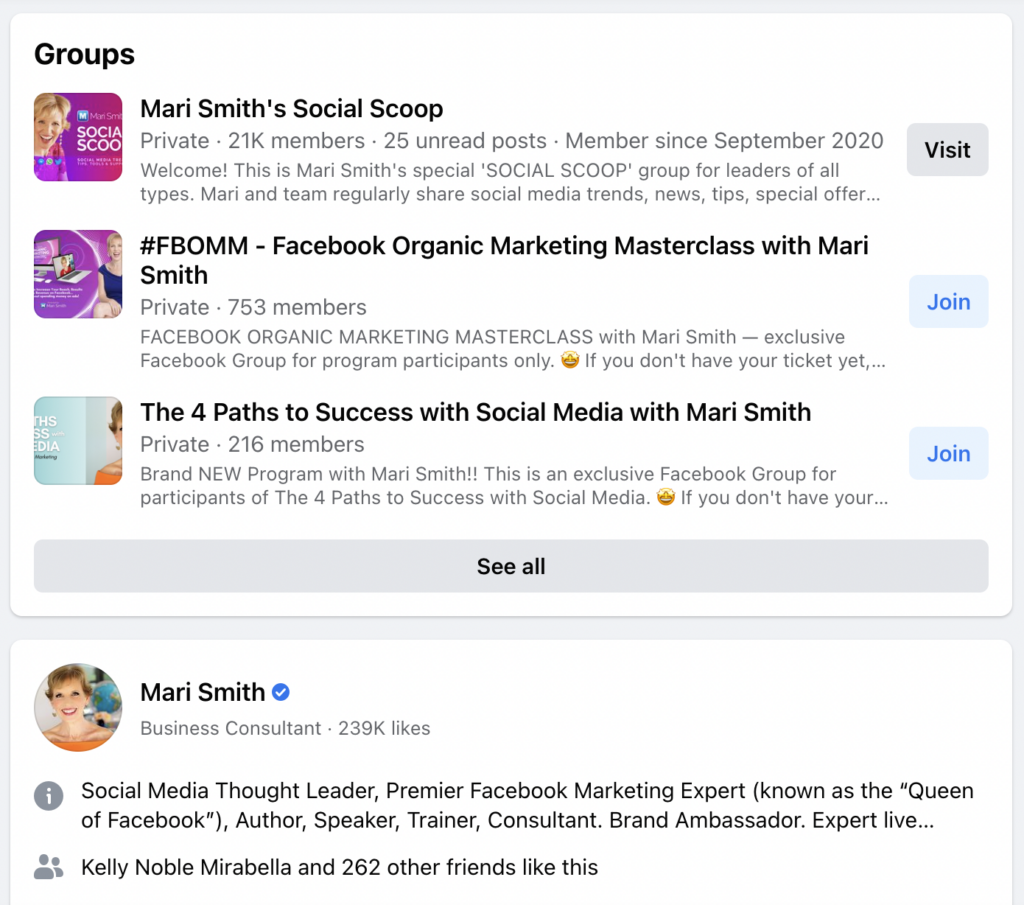Join the #FBOMM Masterclass group

click(948, 301)
